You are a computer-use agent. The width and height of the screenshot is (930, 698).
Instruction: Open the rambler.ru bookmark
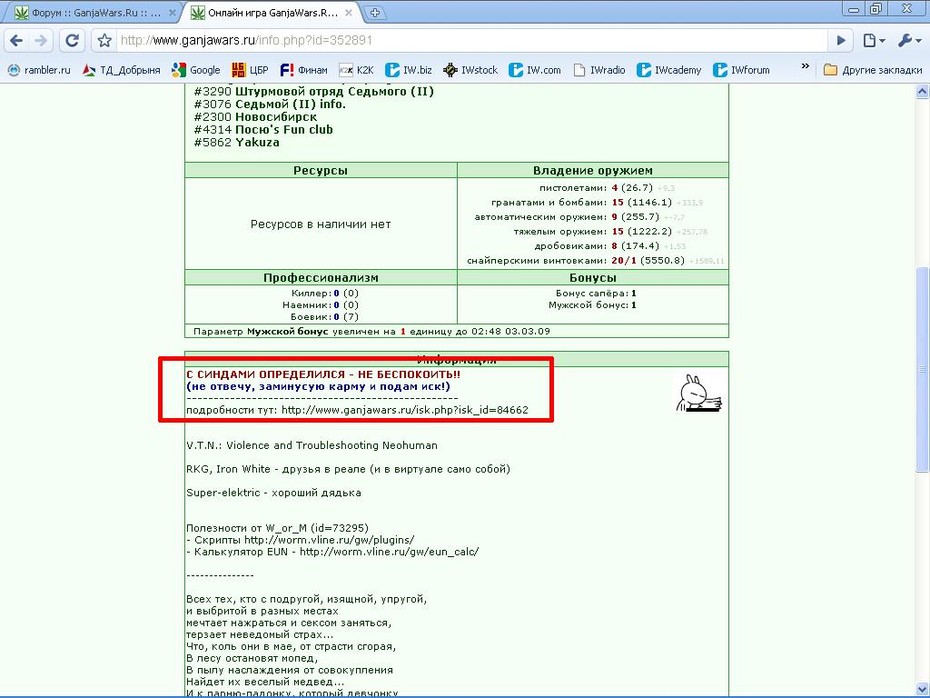point(39,70)
